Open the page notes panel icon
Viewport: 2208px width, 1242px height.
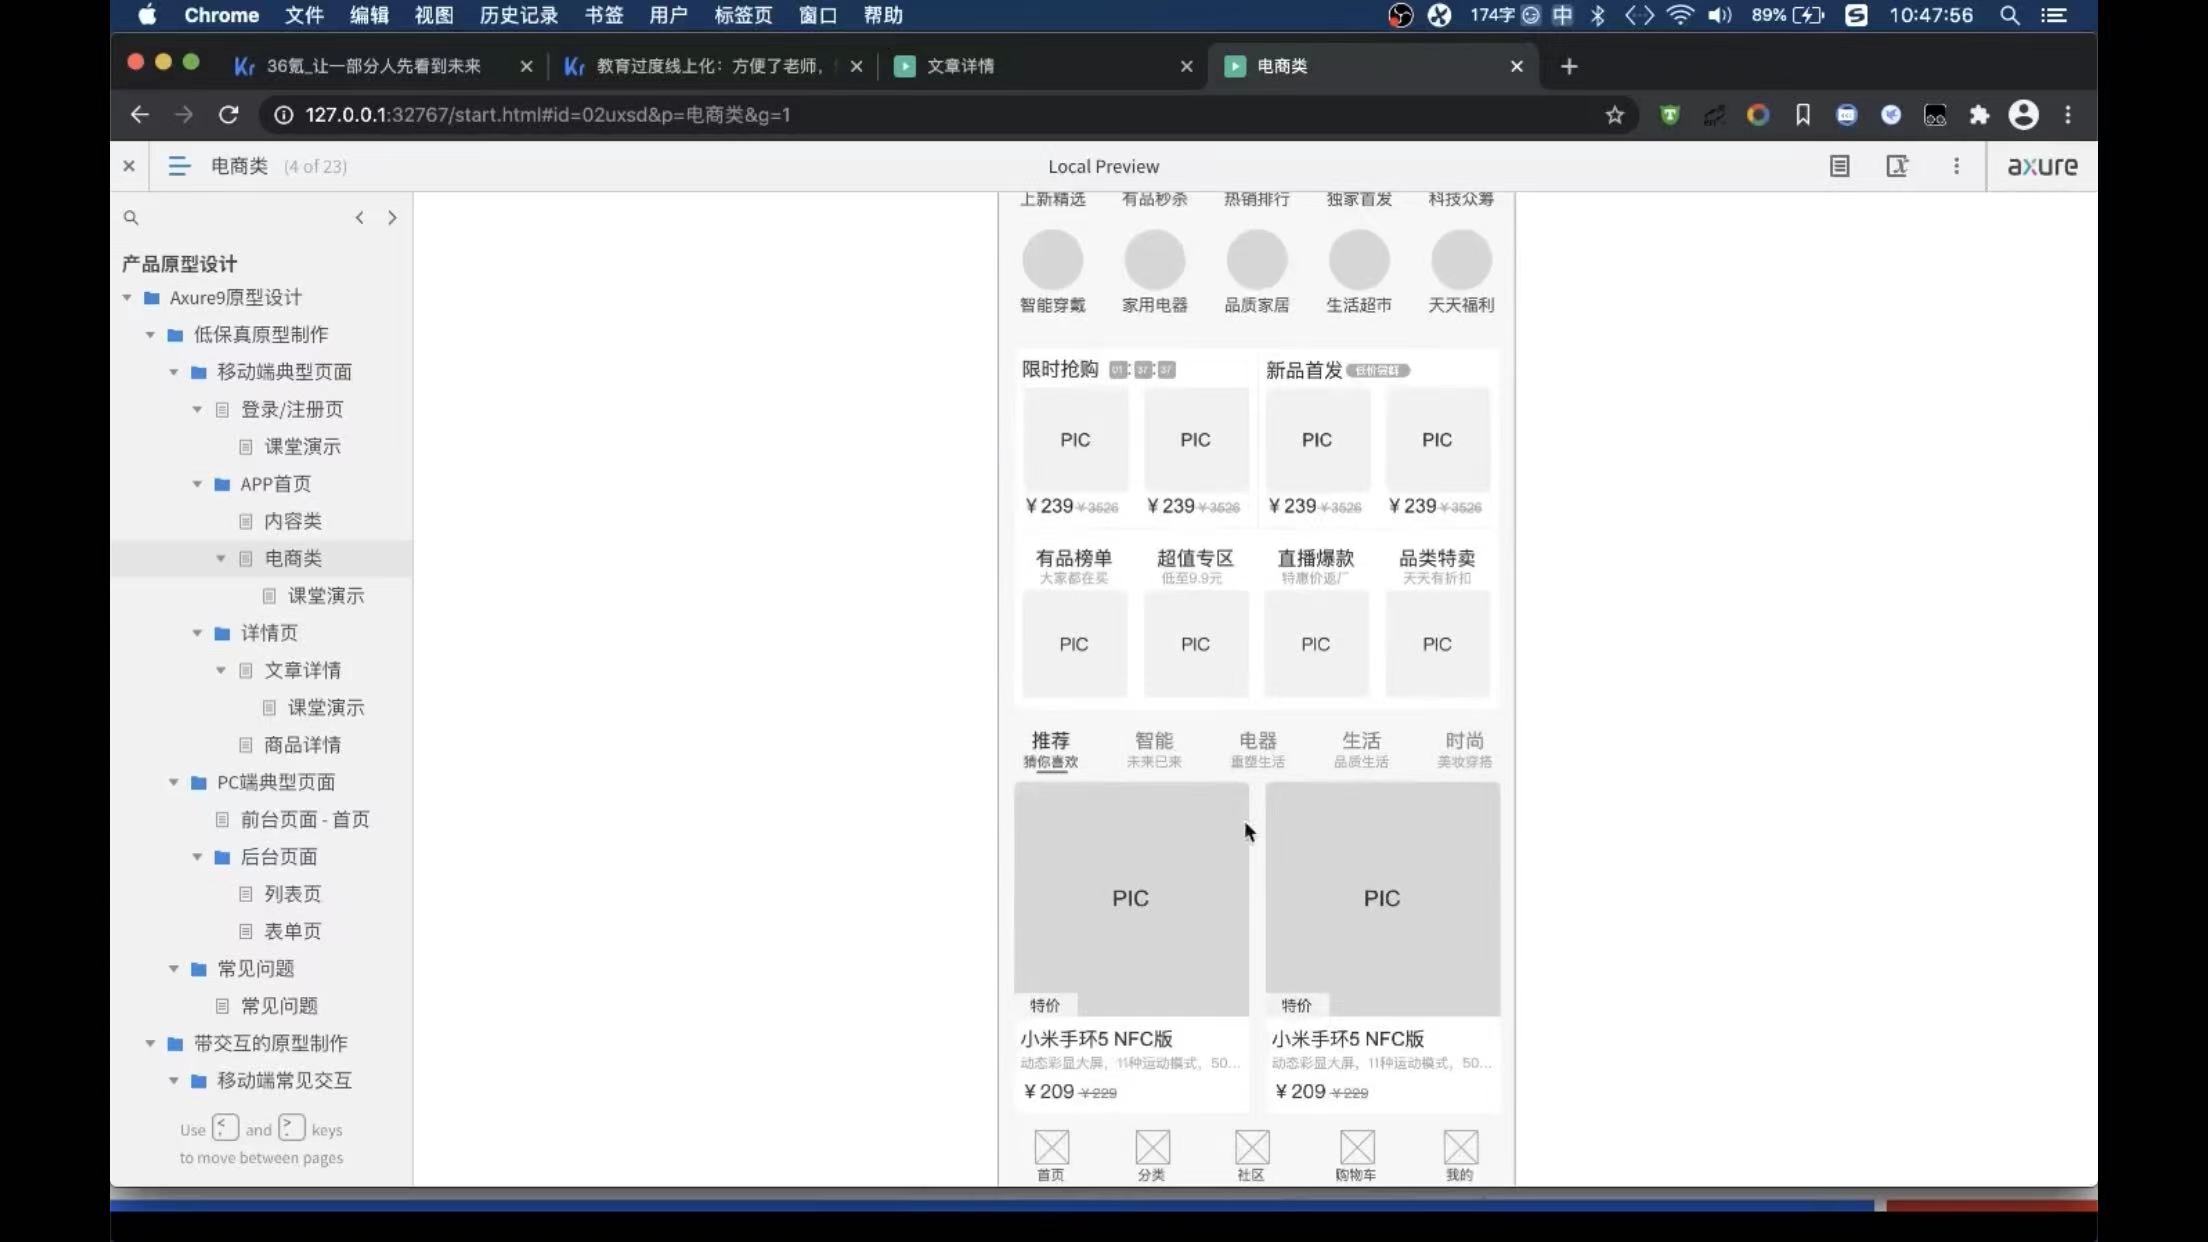click(1839, 166)
